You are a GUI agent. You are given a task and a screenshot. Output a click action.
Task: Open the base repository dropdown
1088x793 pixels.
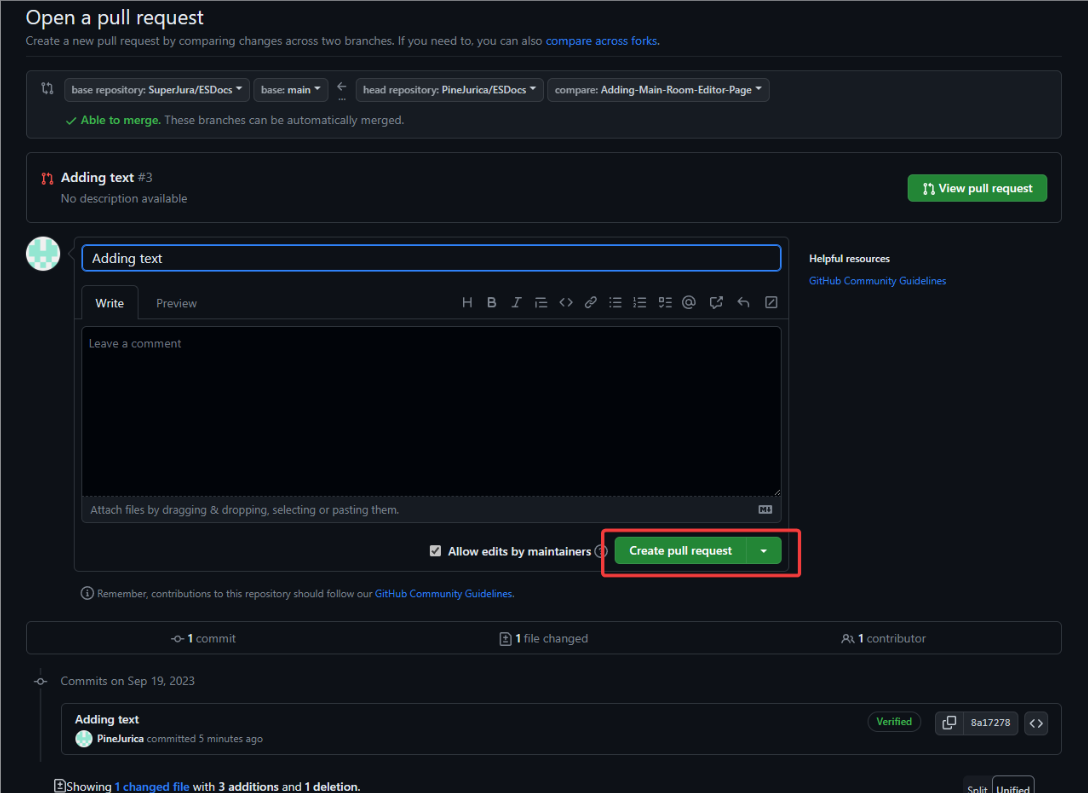coord(157,90)
